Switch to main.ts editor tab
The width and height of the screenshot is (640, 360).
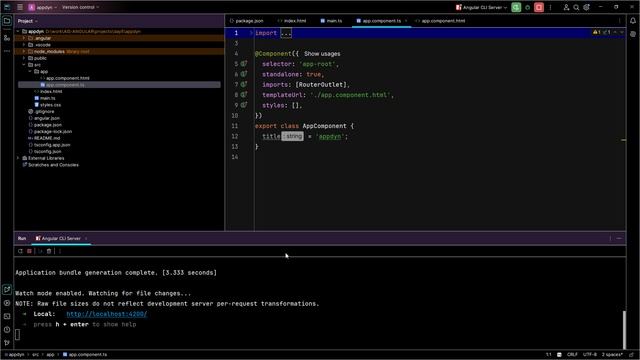(331, 21)
